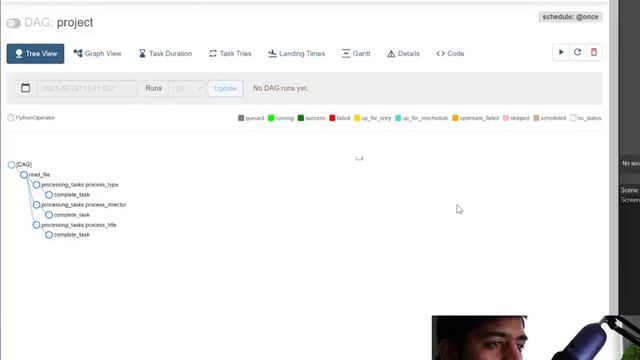This screenshot has height=360, width=640.
Task: Click the no_status white swatch
Action: 573,118
